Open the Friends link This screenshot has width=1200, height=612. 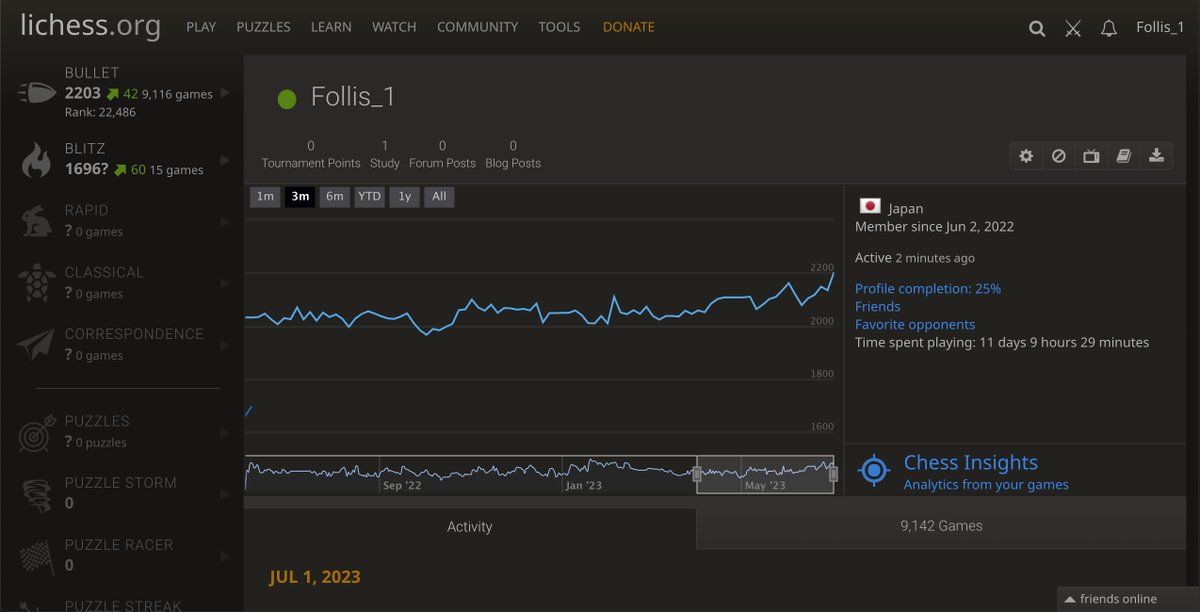tap(878, 306)
